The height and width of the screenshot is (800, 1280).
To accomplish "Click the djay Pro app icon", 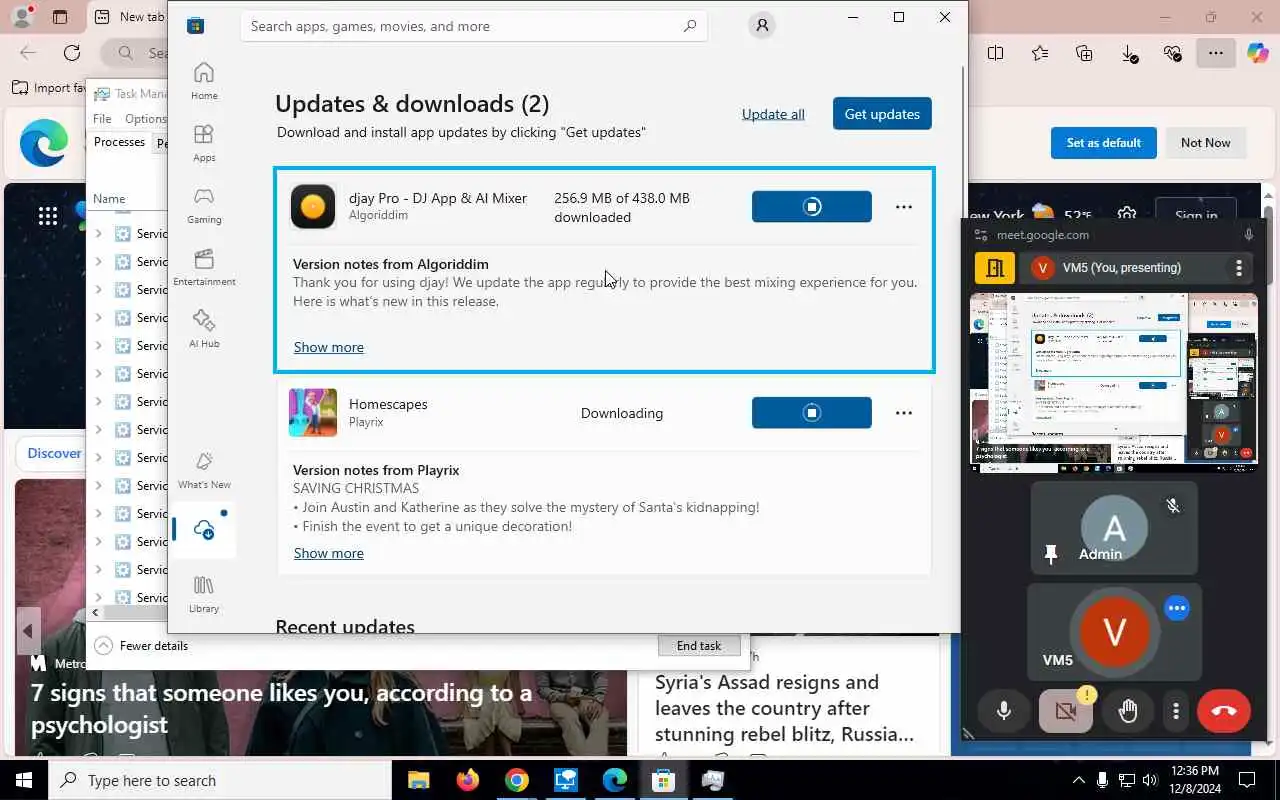I will coord(313,207).
